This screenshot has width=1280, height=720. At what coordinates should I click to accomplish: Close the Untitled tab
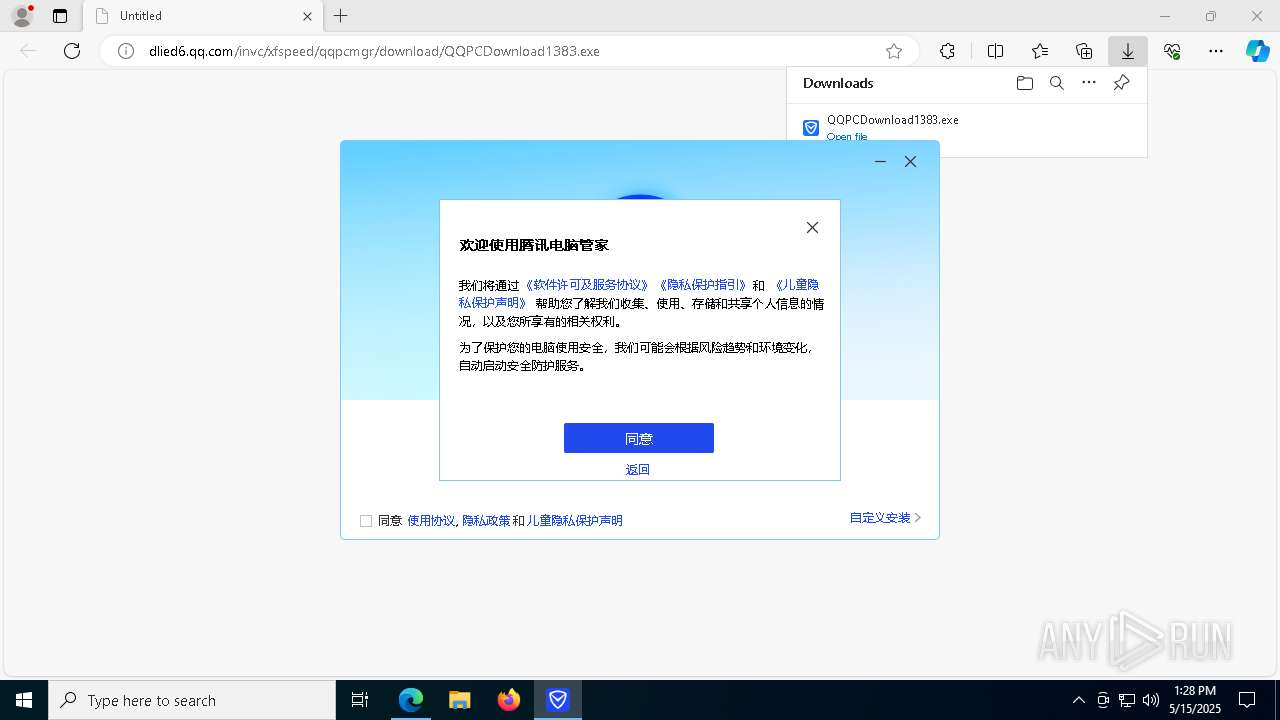tap(307, 16)
